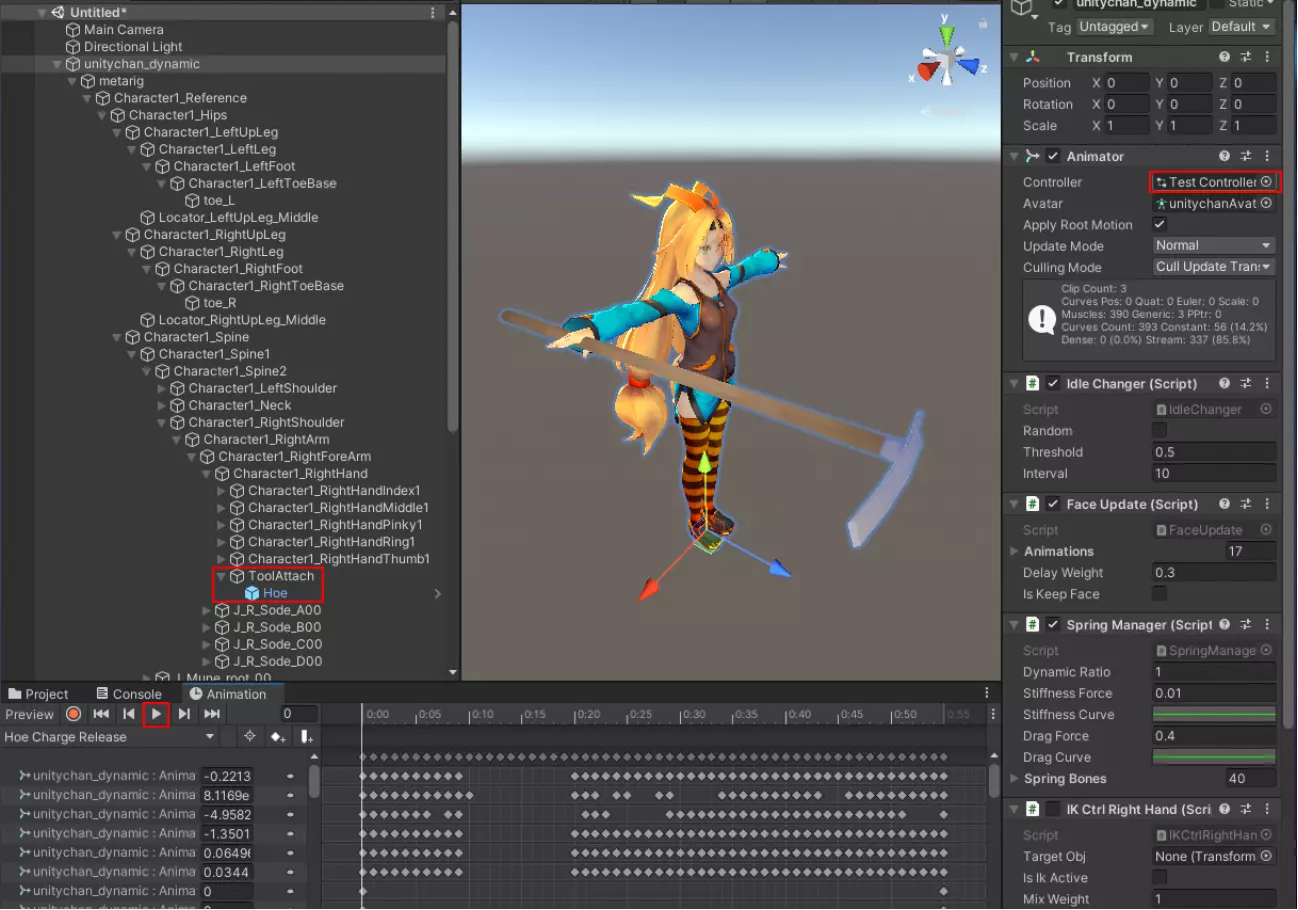The image size is (1298, 910).
Task: Open the Hoe Charge Release clip dropdown
Action: click(x=110, y=737)
